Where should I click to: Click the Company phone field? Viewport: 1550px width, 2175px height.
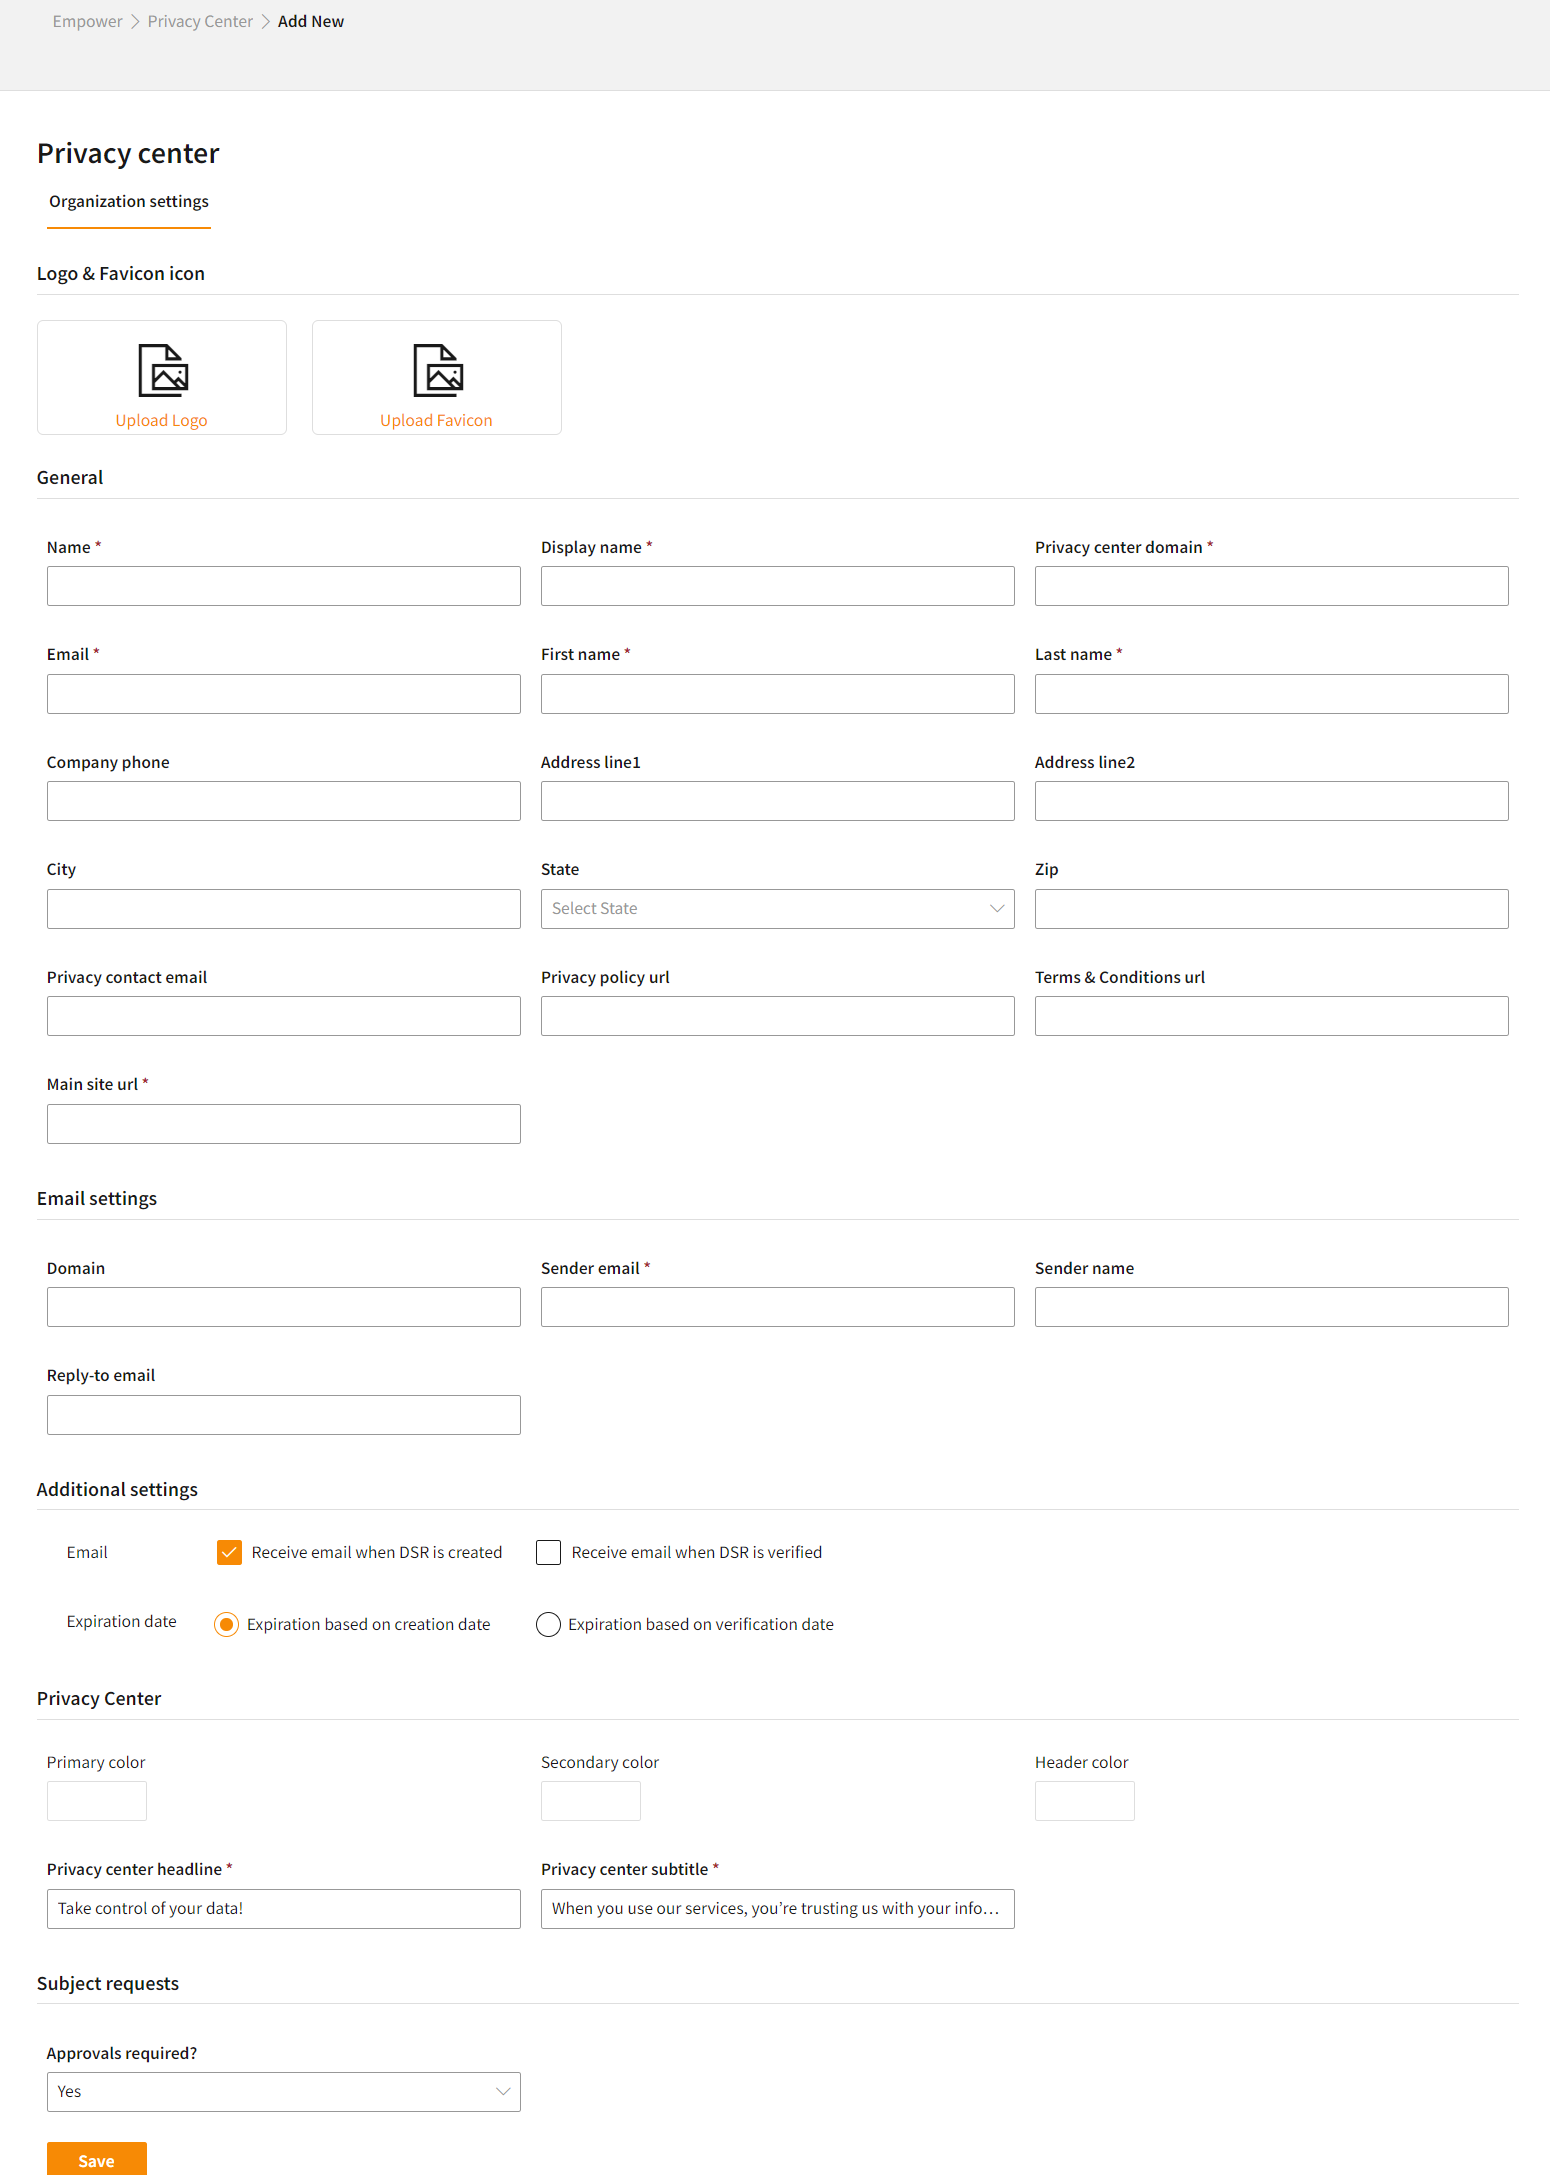(x=283, y=801)
